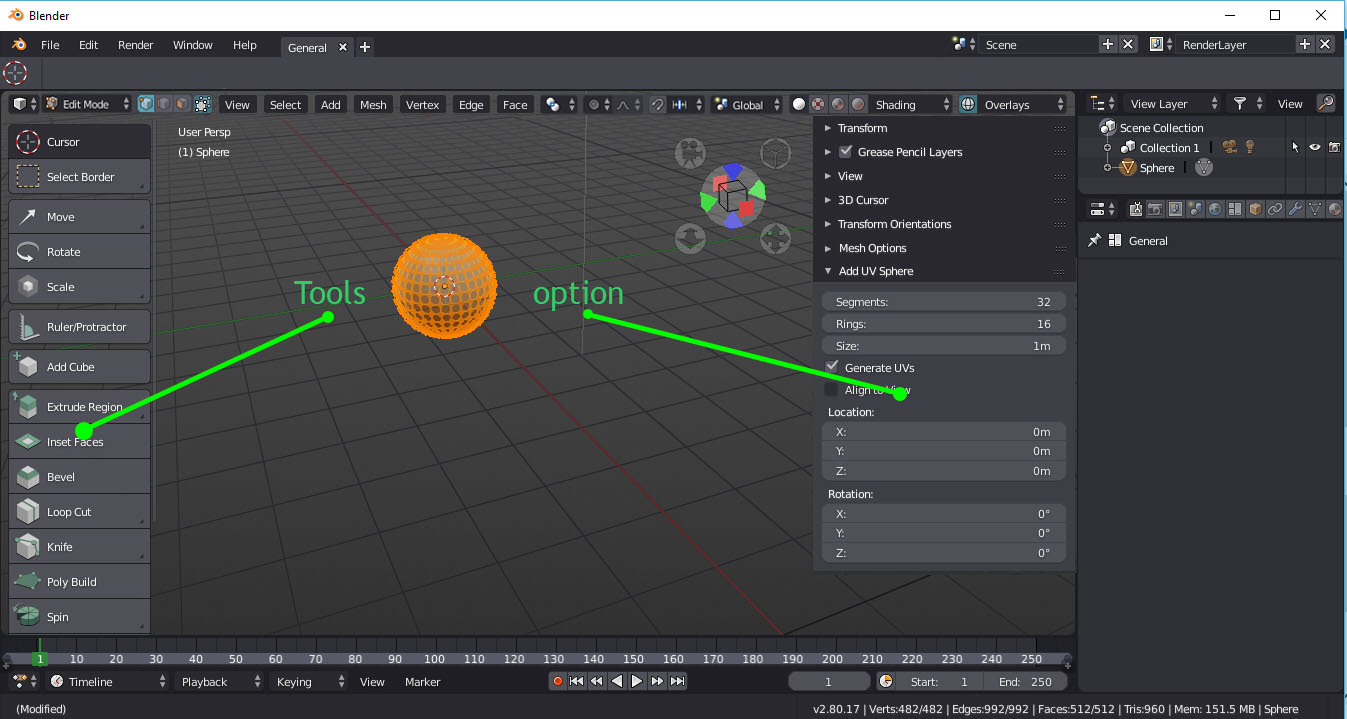This screenshot has height=719, width=1347.
Task: Open the World properties globe tab
Action: (1215, 209)
